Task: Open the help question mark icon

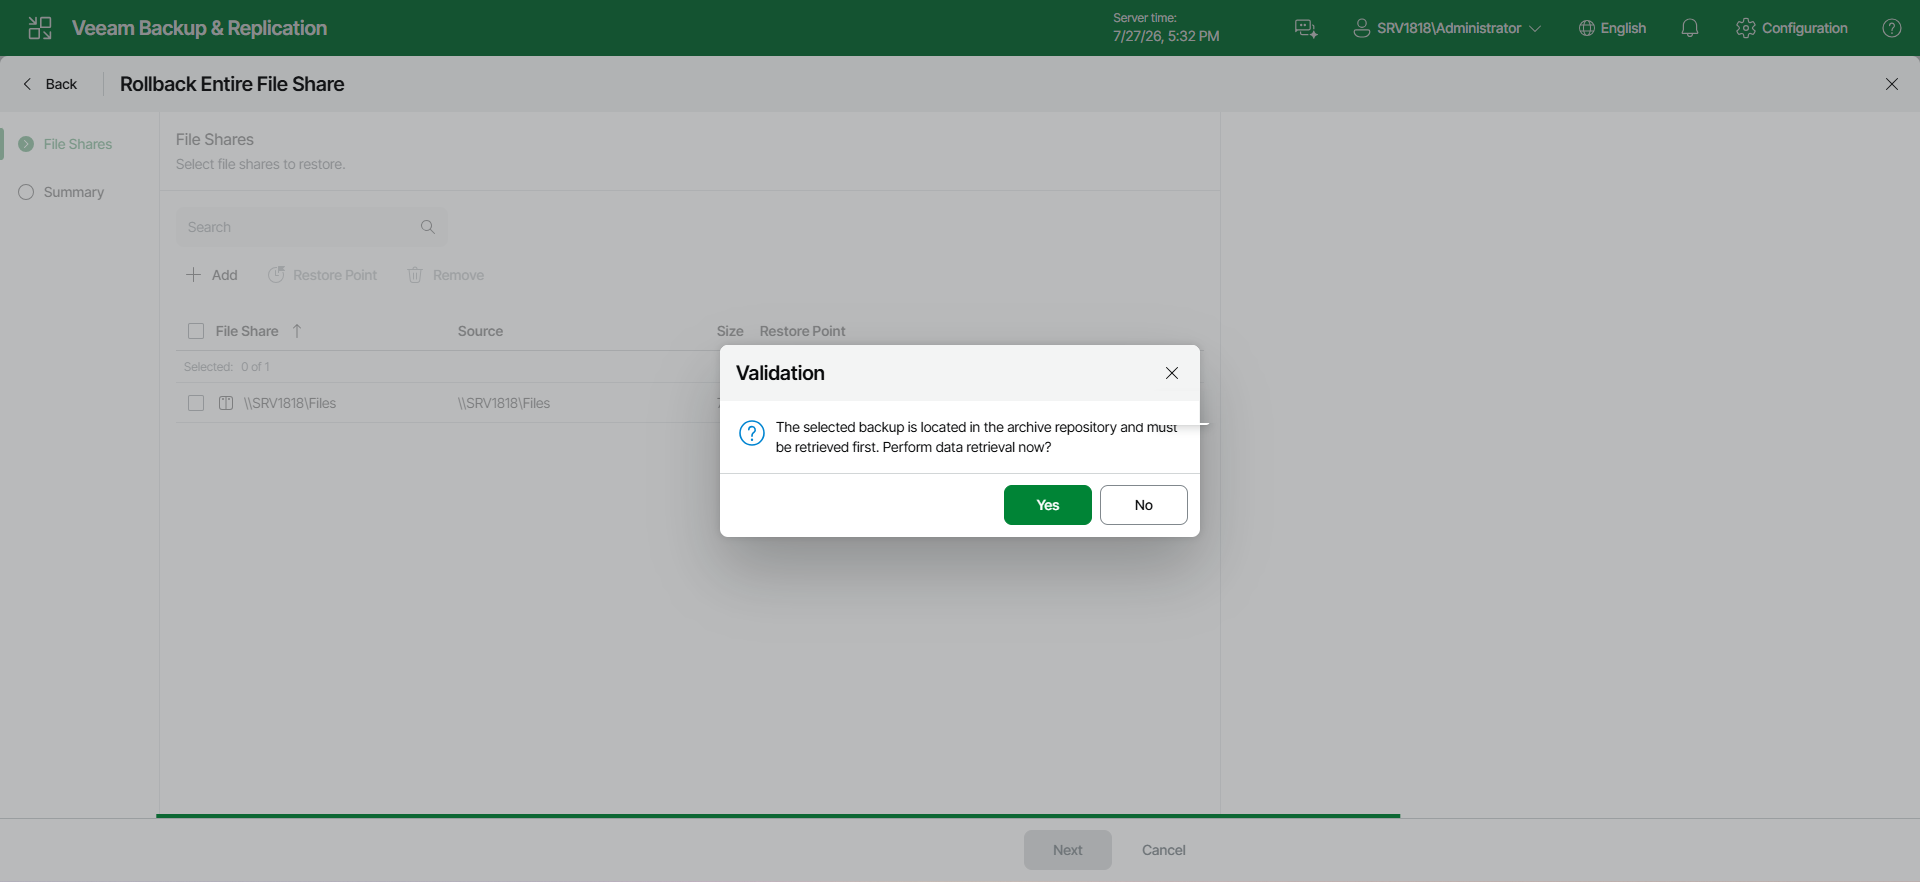Action: point(1892,28)
